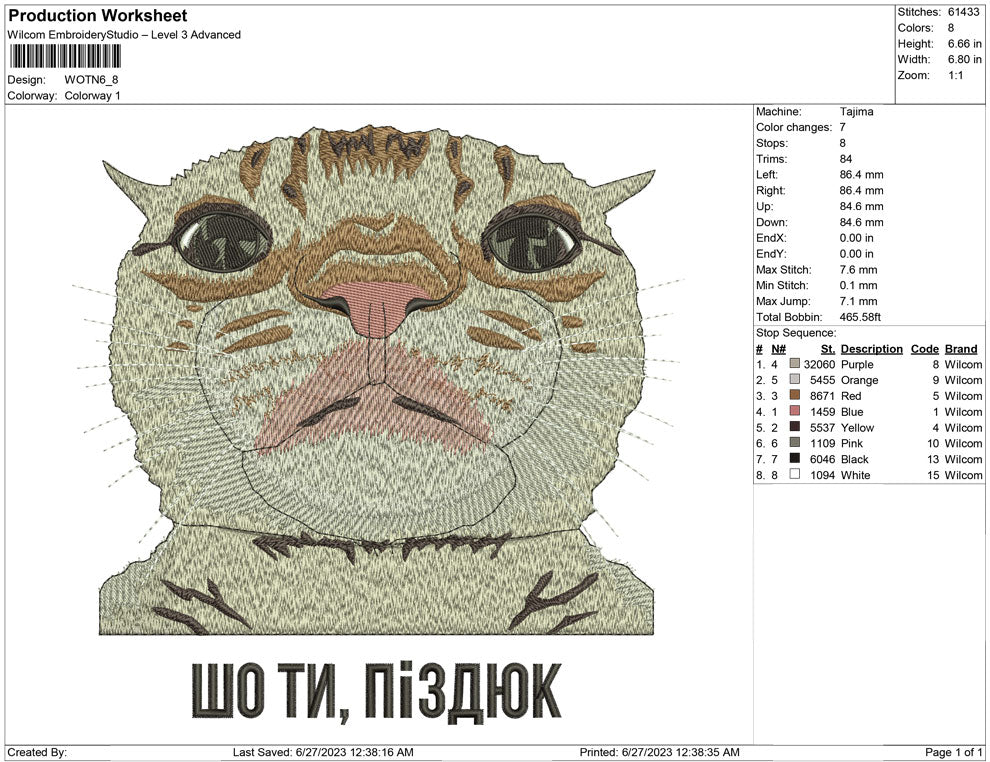This screenshot has width=990, height=762.
Task: Click 'Printed: 6/27/2023 12:38:35 AM'
Action: click(x=659, y=752)
